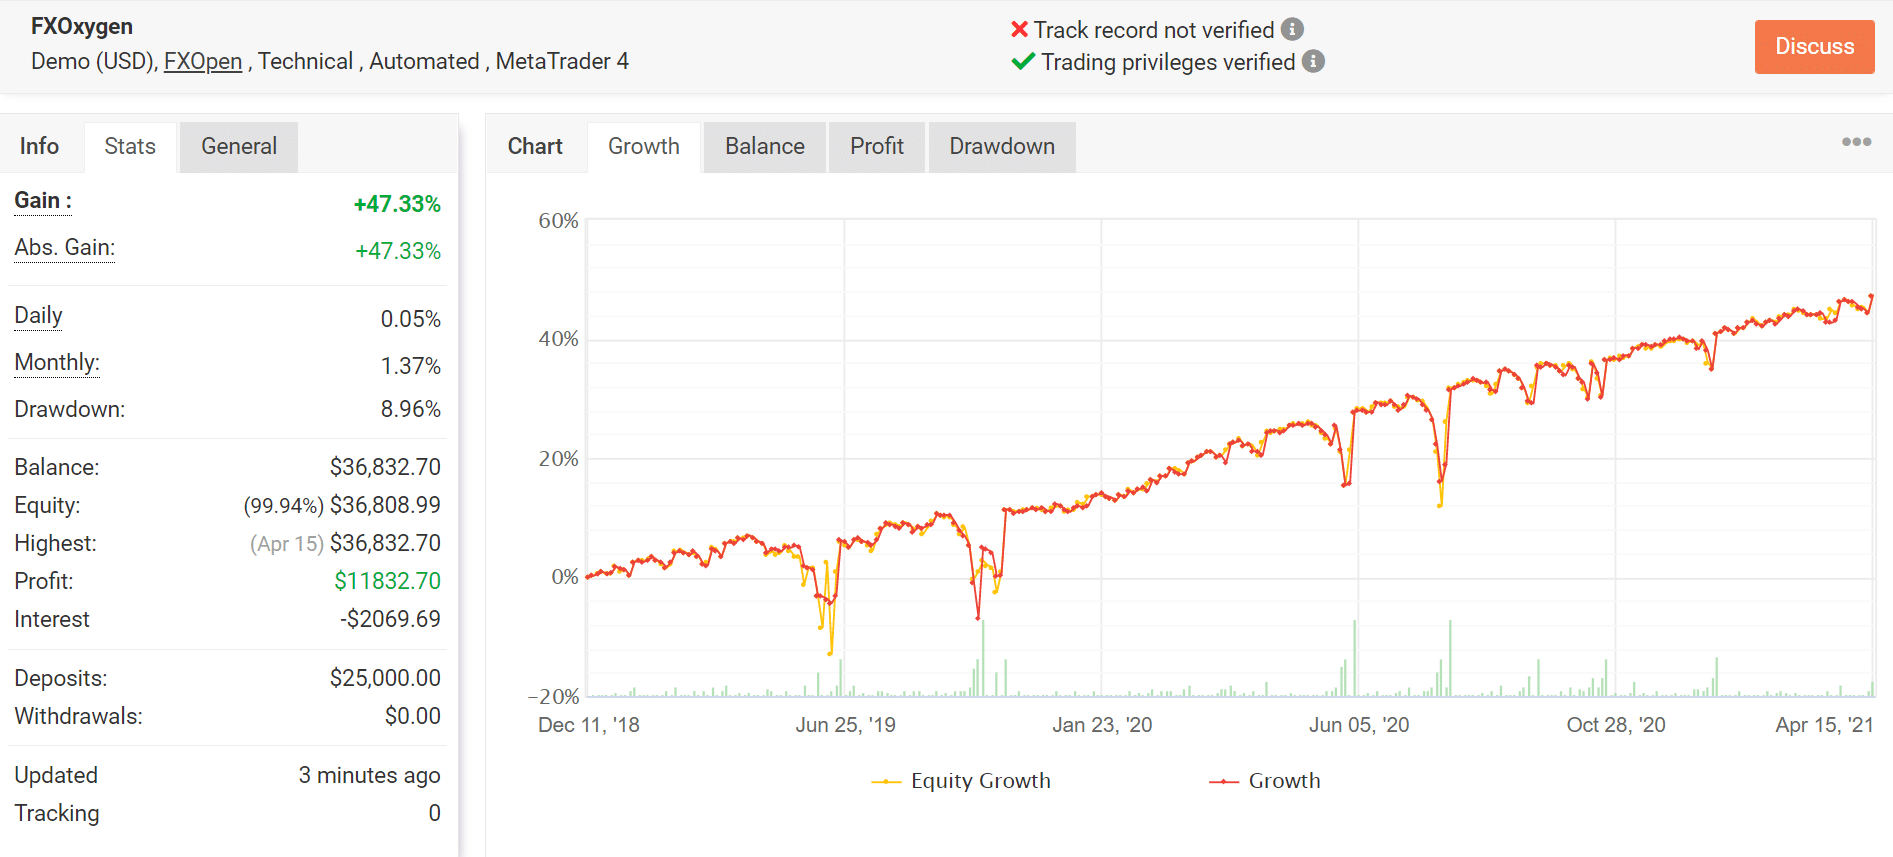Open the Drawdown chart tab
Image resolution: width=1893 pixels, height=857 pixels.
coord(1002,147)
